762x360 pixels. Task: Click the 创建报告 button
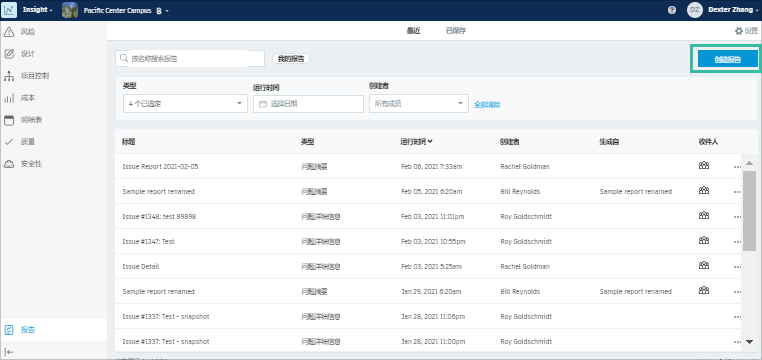(x=727, y=59)
